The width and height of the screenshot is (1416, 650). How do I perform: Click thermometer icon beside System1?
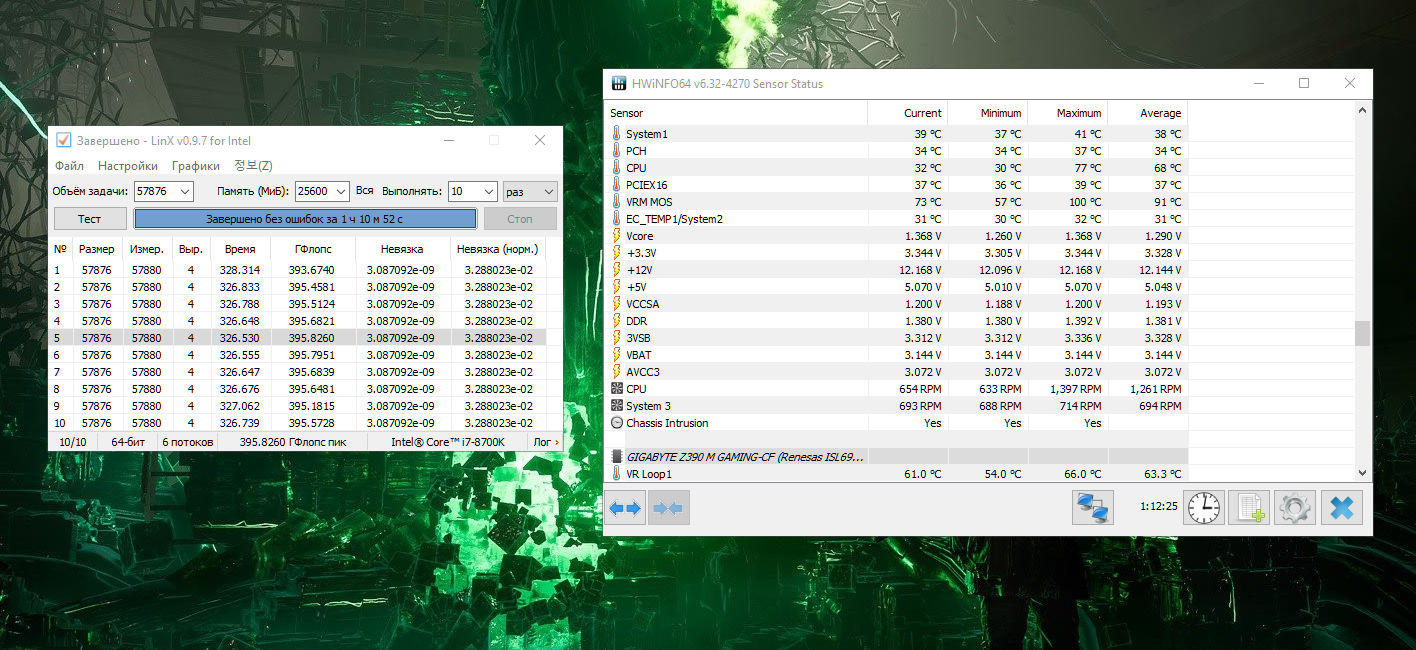[616, 134]
